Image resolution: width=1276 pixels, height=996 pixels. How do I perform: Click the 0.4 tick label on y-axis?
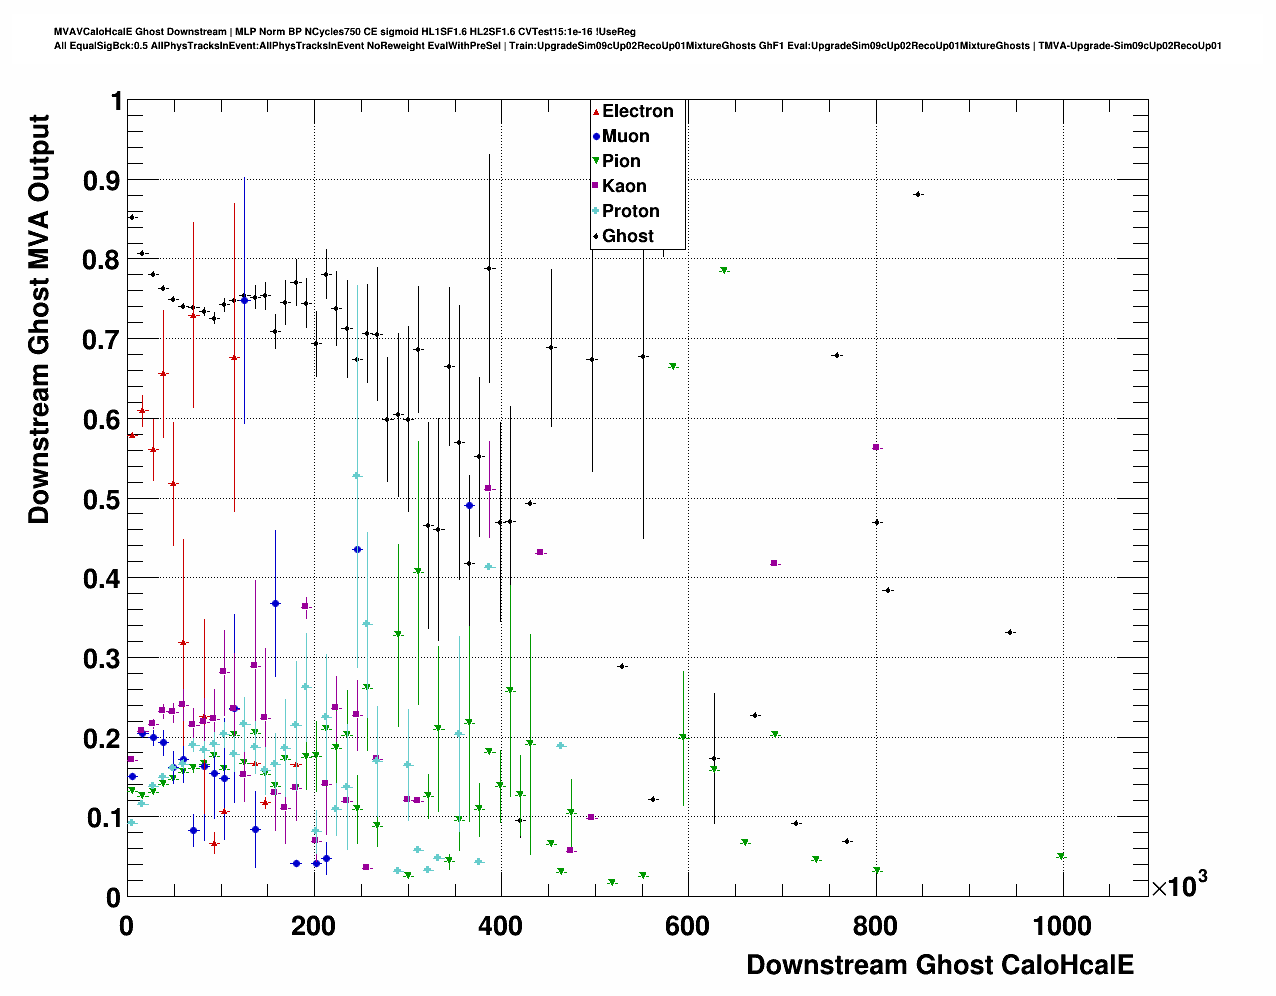[102, 579]
